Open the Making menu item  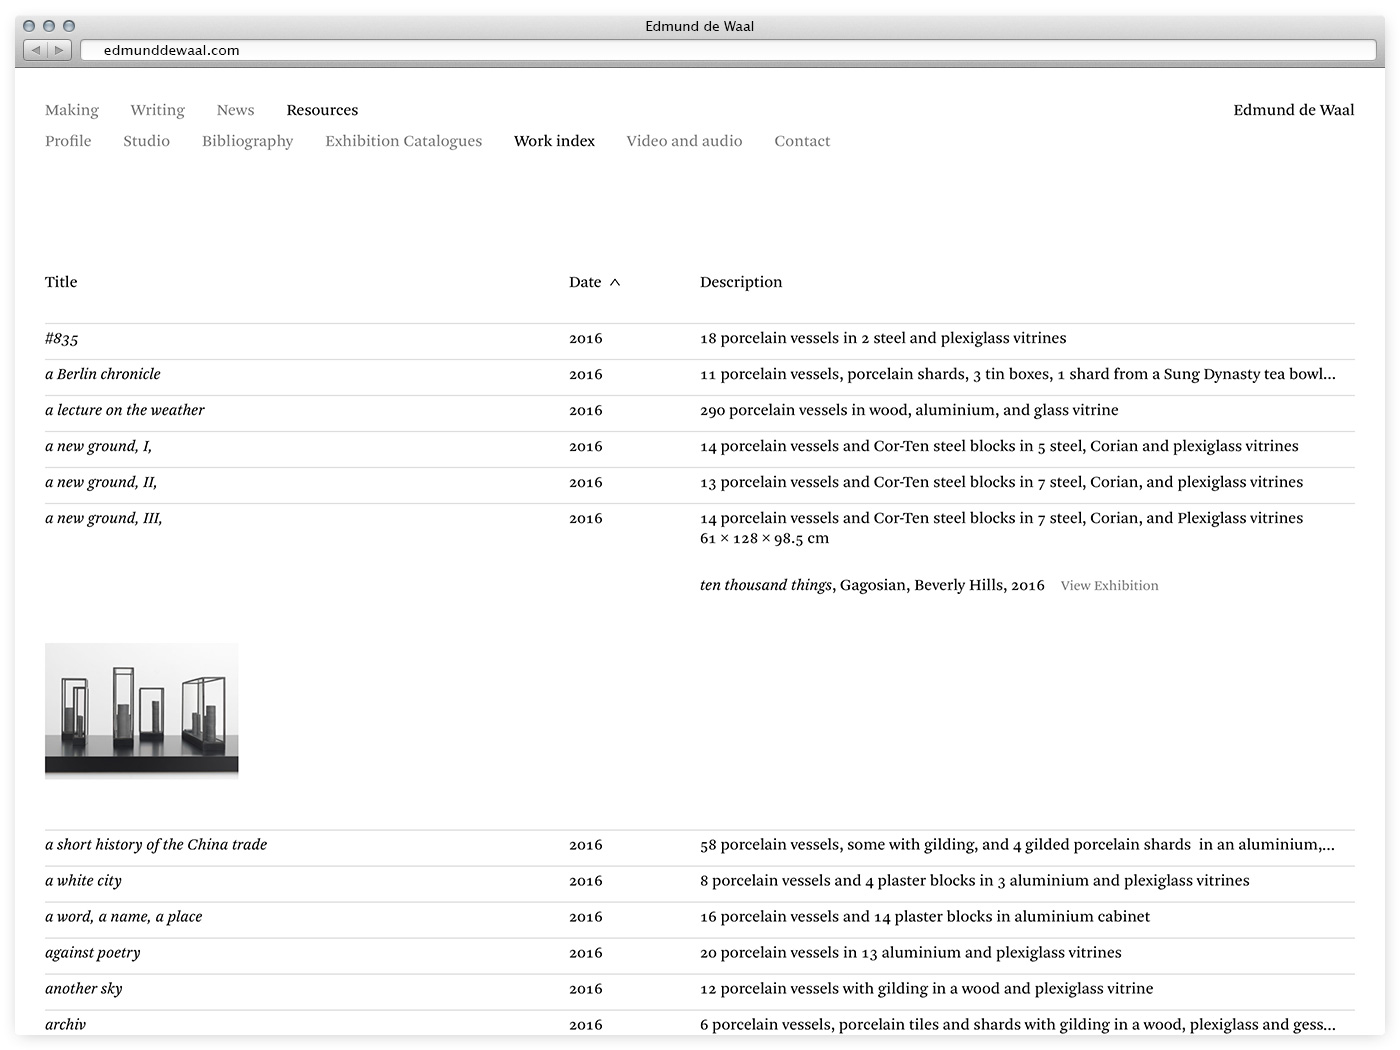click(72, 110)
